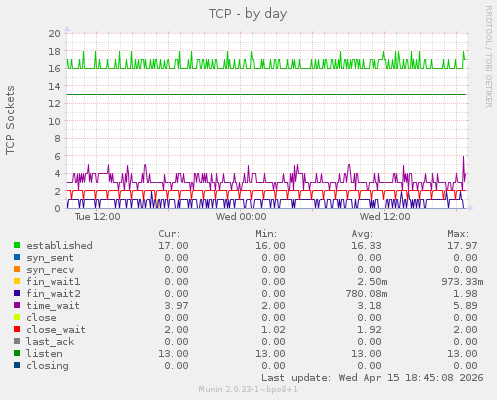Click the 'Min:' column header

(x=266, y=234)
